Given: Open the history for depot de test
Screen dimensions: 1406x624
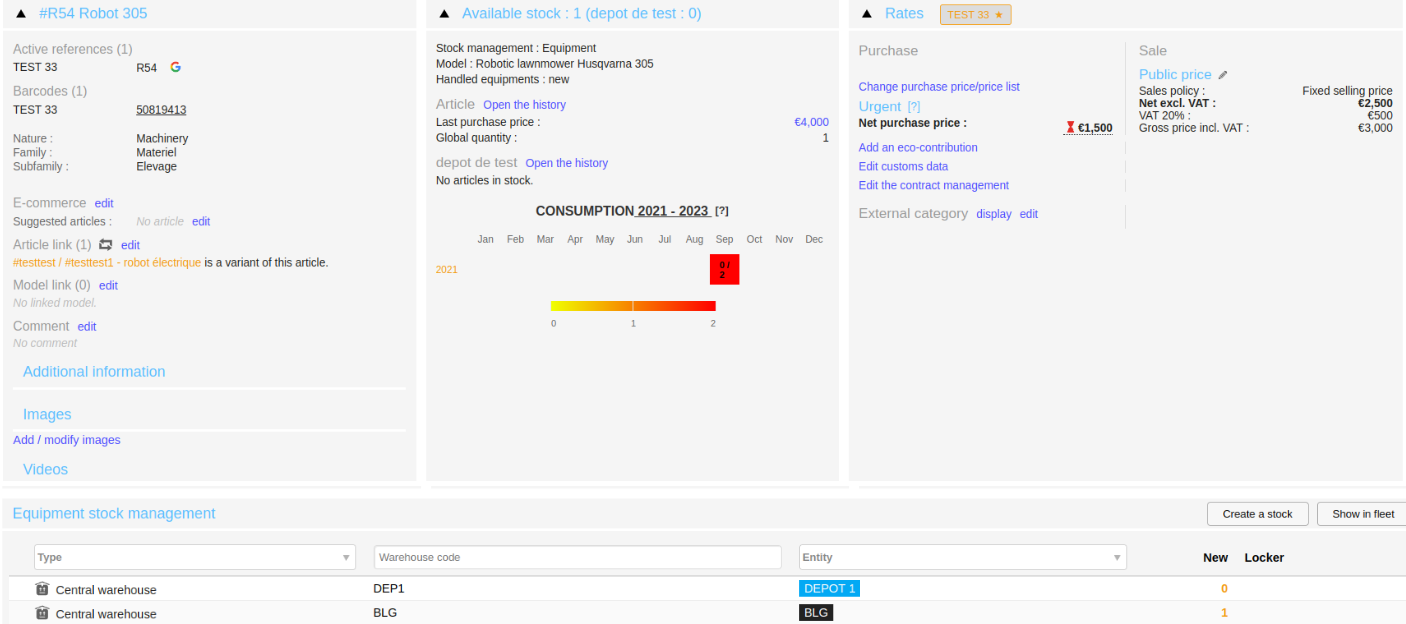Looking at the screenshot, I should point(566,163).
